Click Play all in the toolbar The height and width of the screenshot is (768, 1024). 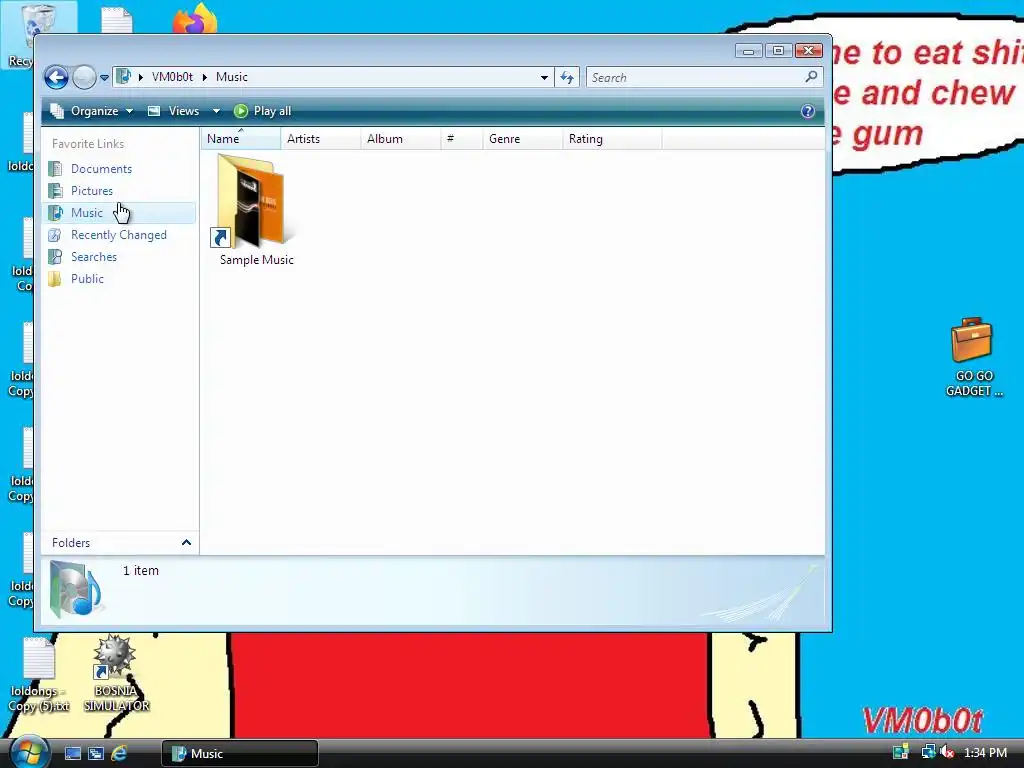[263, 111]
